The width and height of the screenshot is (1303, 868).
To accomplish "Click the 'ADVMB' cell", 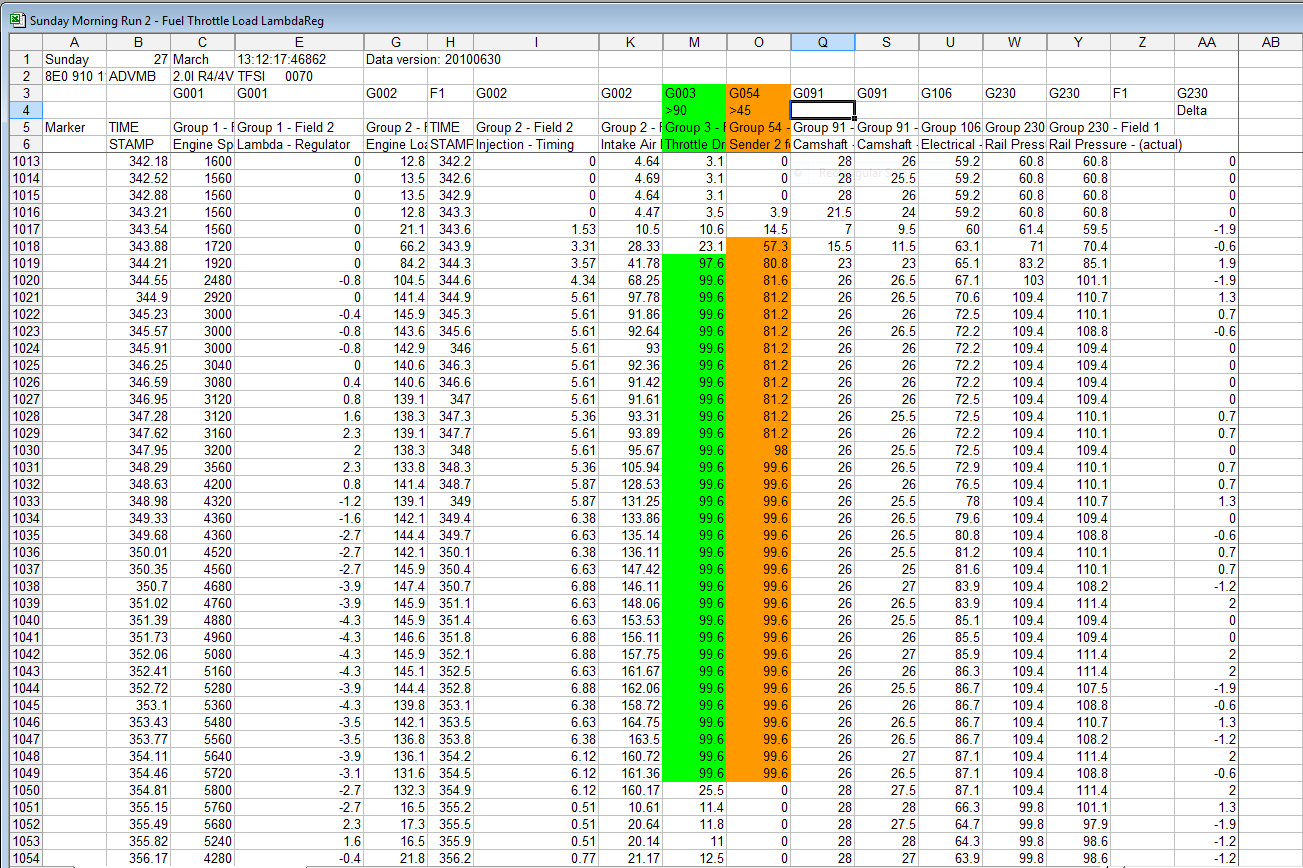I will (x=138, y=76).
